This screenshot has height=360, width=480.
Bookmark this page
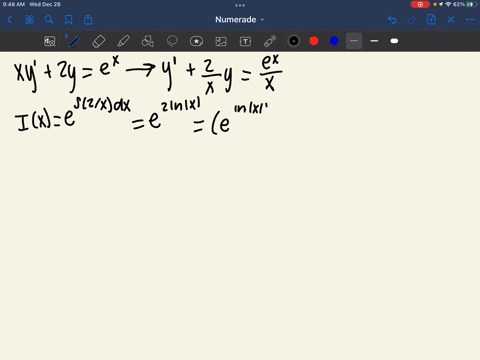(x=68, y=20)
